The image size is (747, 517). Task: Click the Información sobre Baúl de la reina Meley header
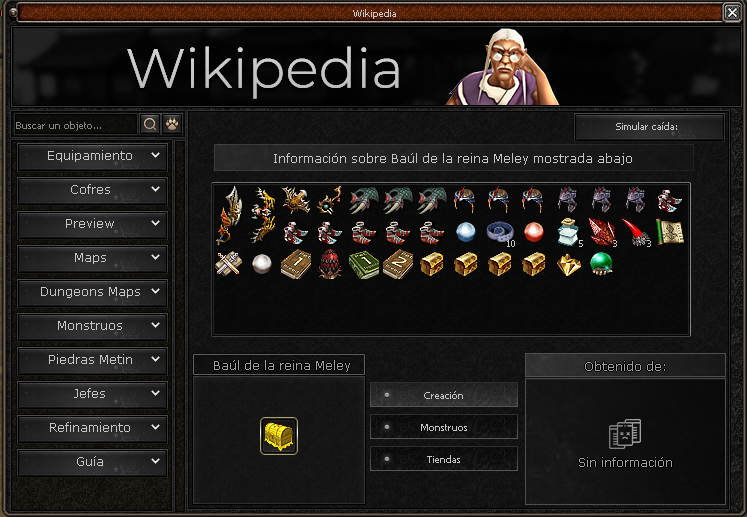click(x=453, y=158)
